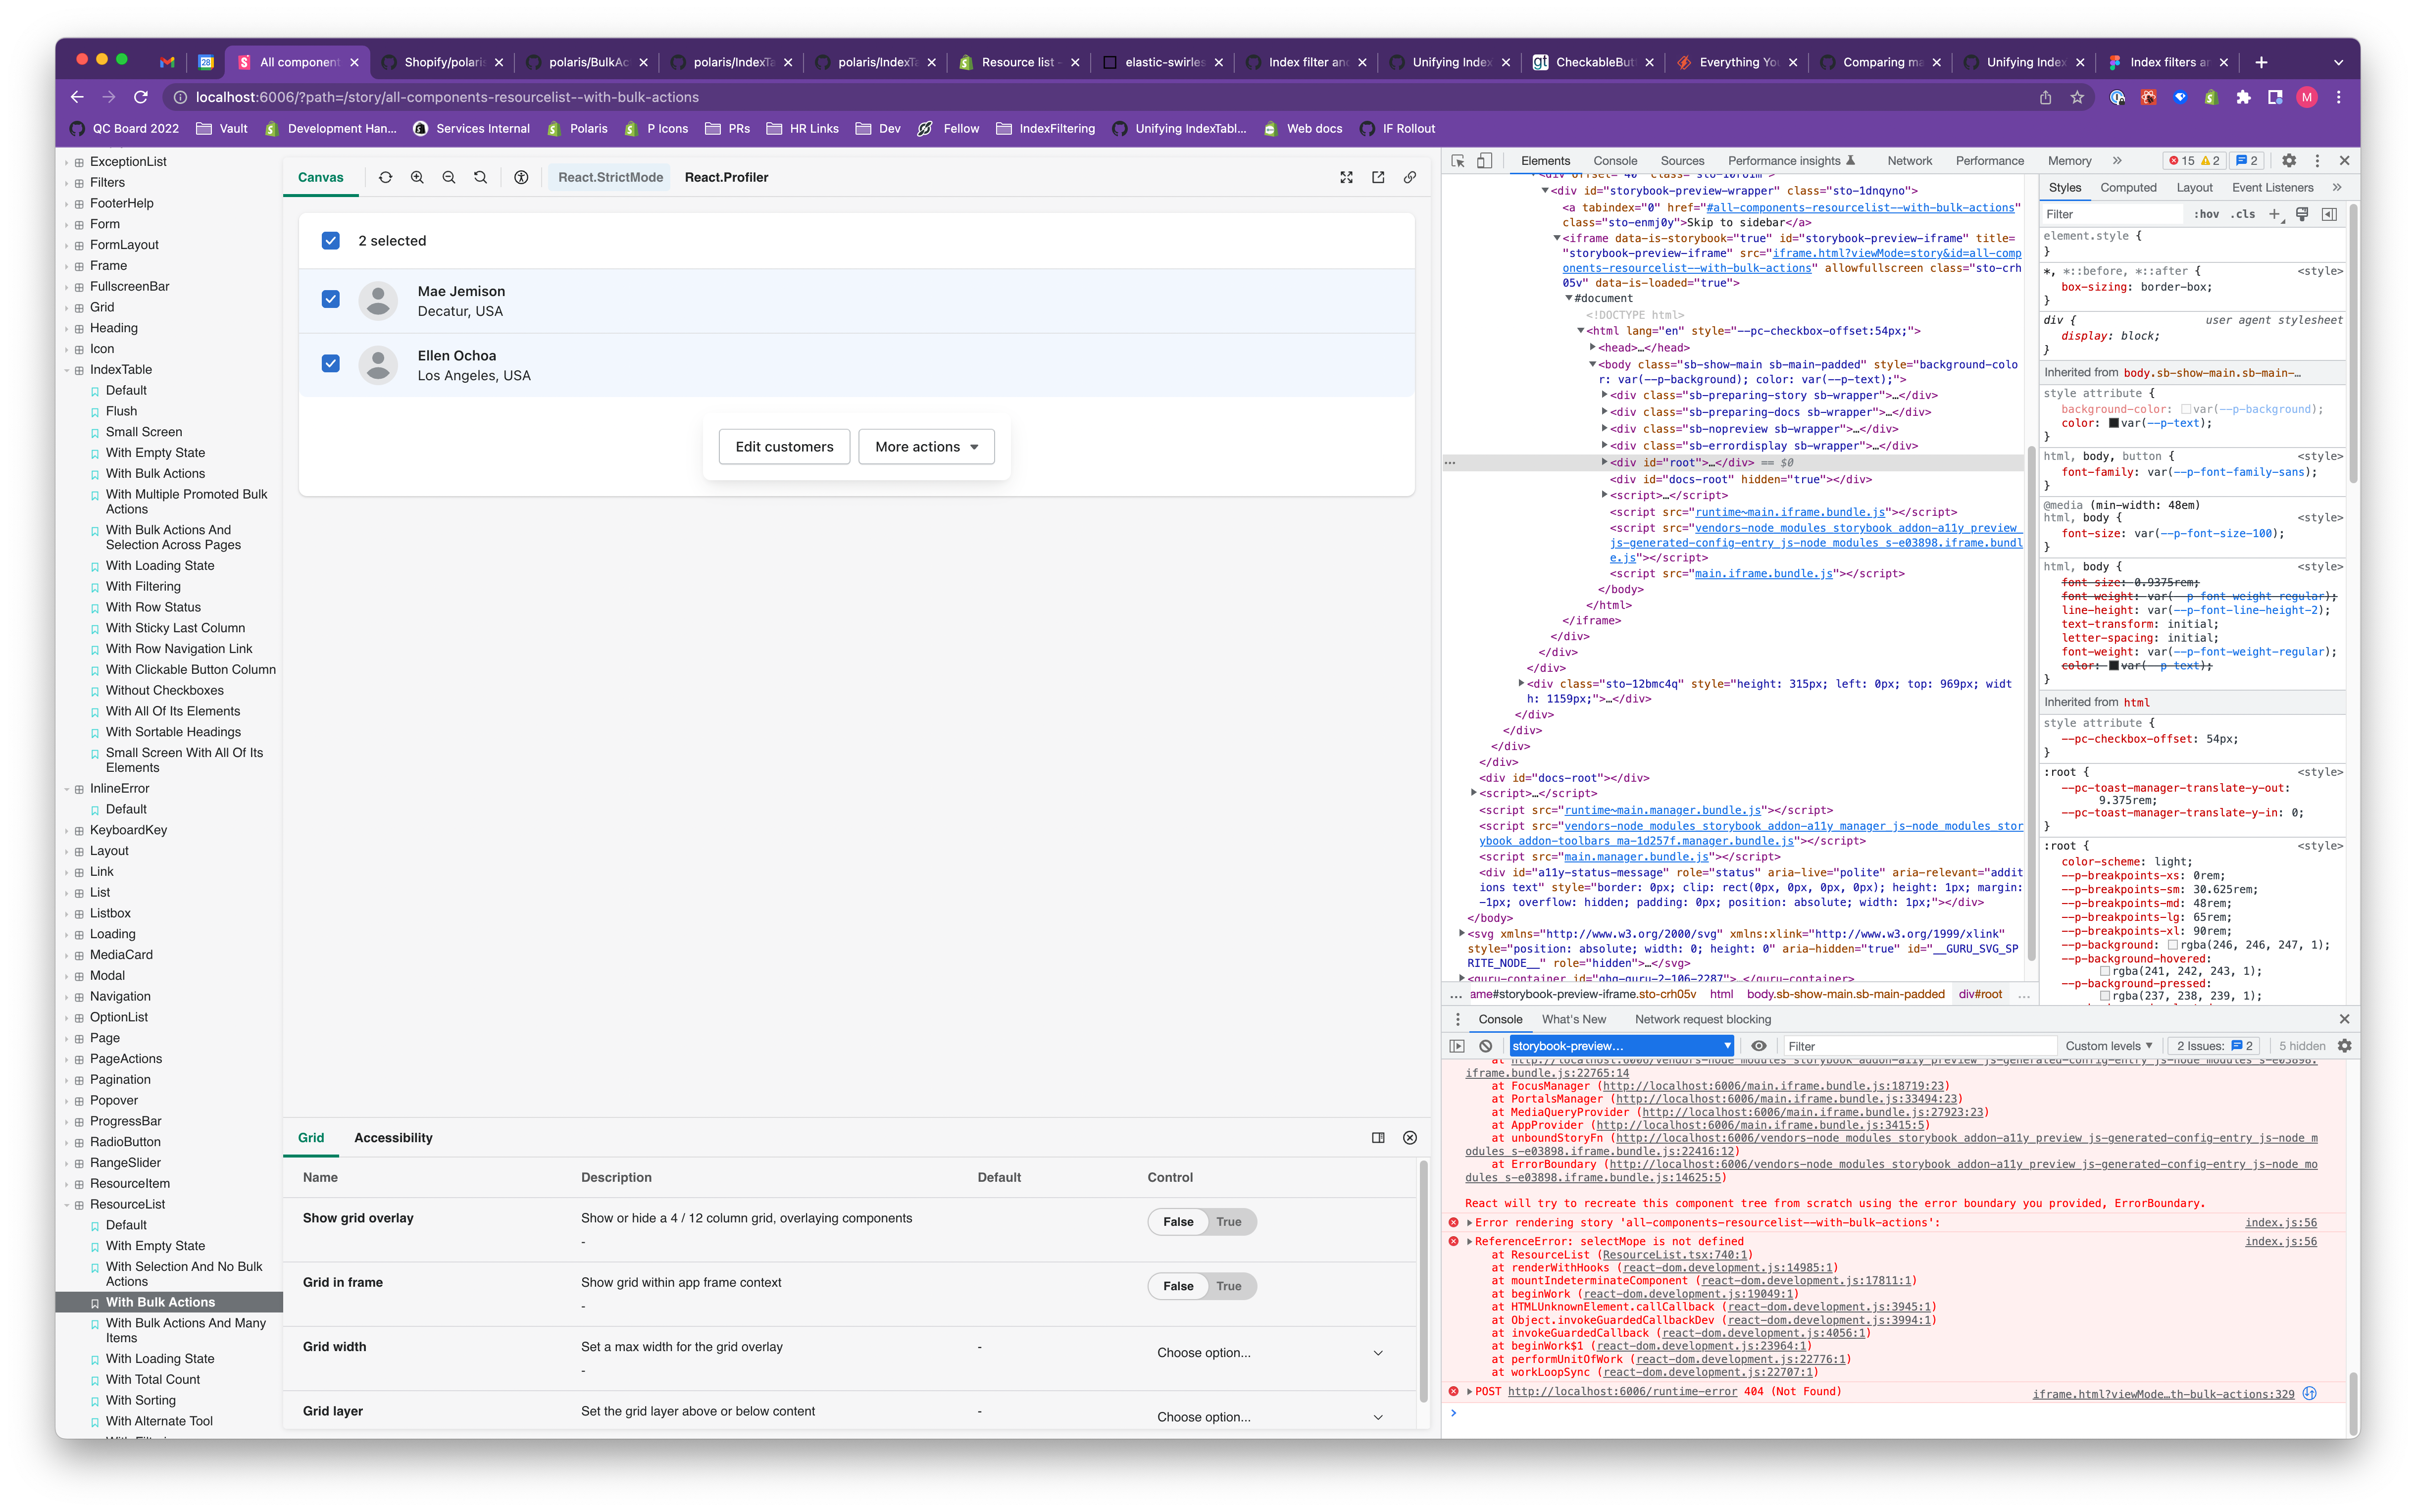Viewport: 2416px width, 1512px height.
Task: Click the reset zoom icon
Action: pos(481,177)
